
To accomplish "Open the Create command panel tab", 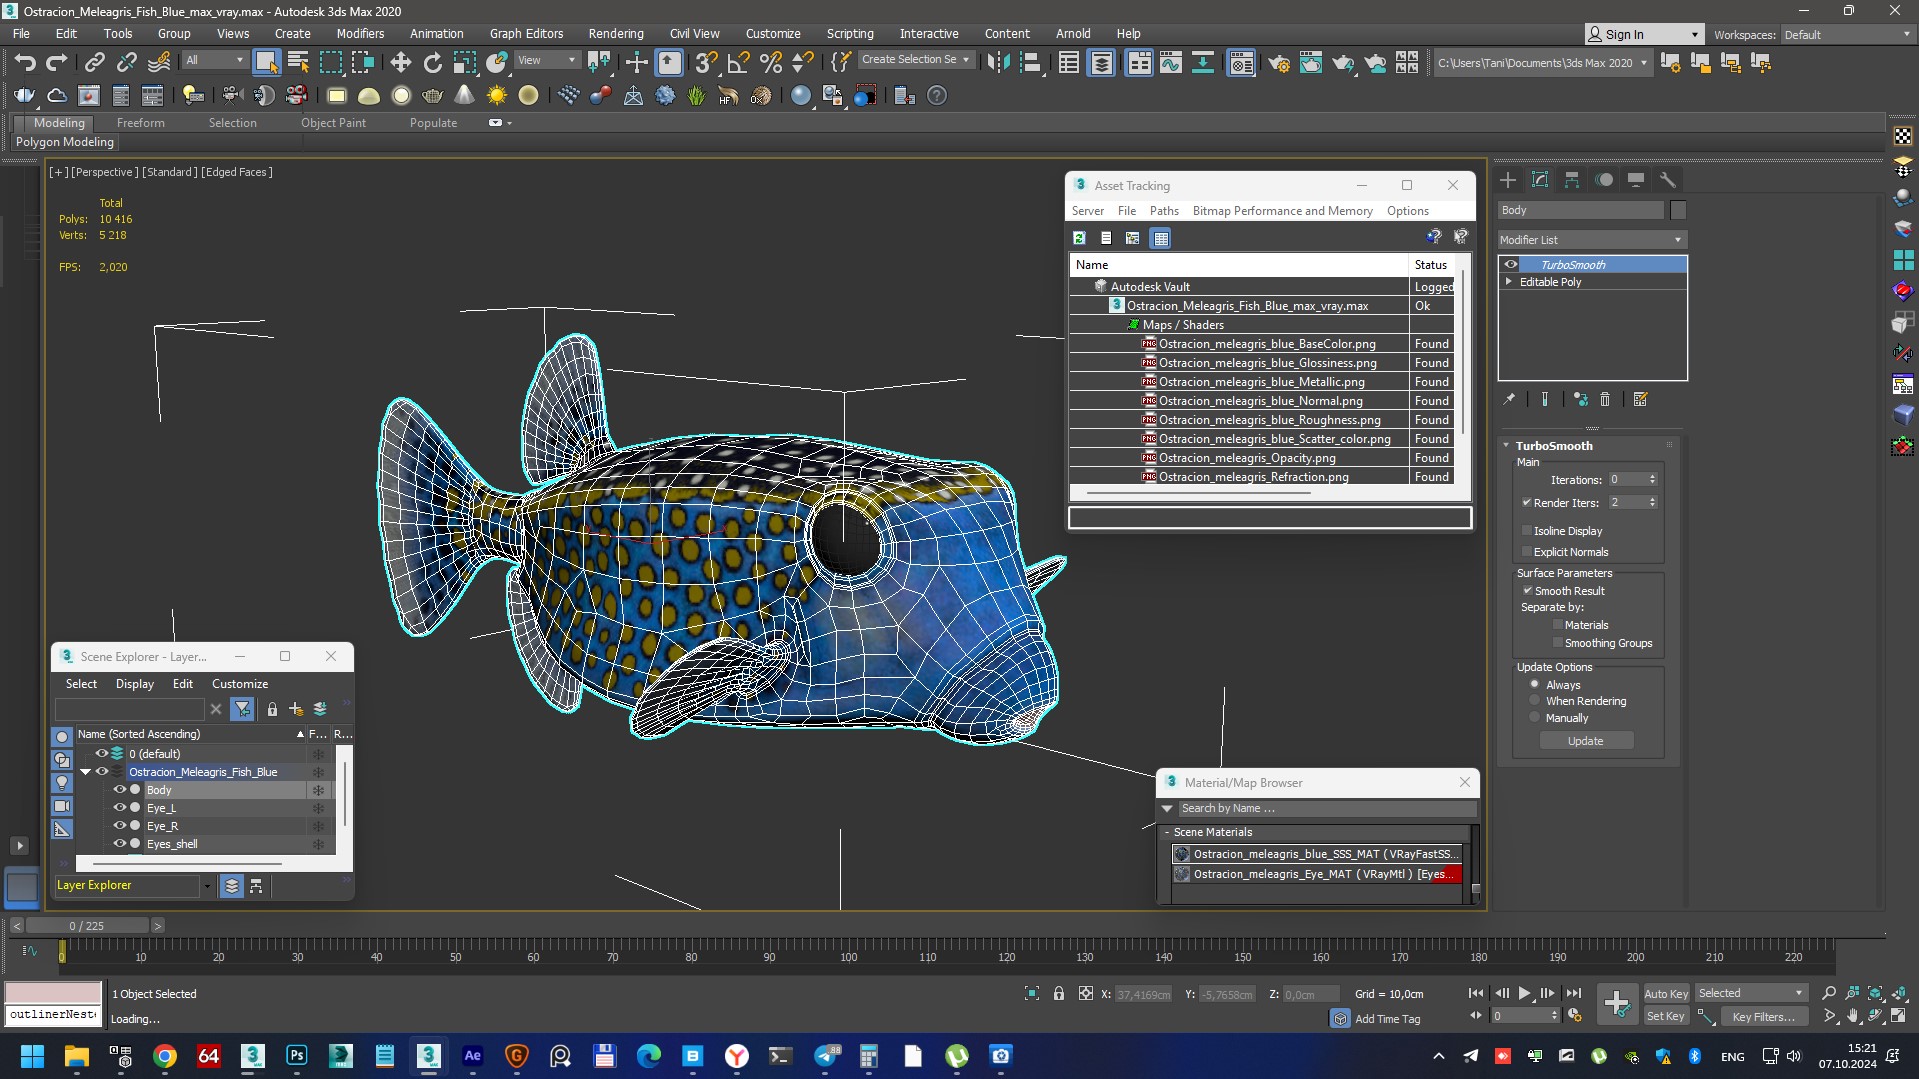I will [x=1508, y=180].
